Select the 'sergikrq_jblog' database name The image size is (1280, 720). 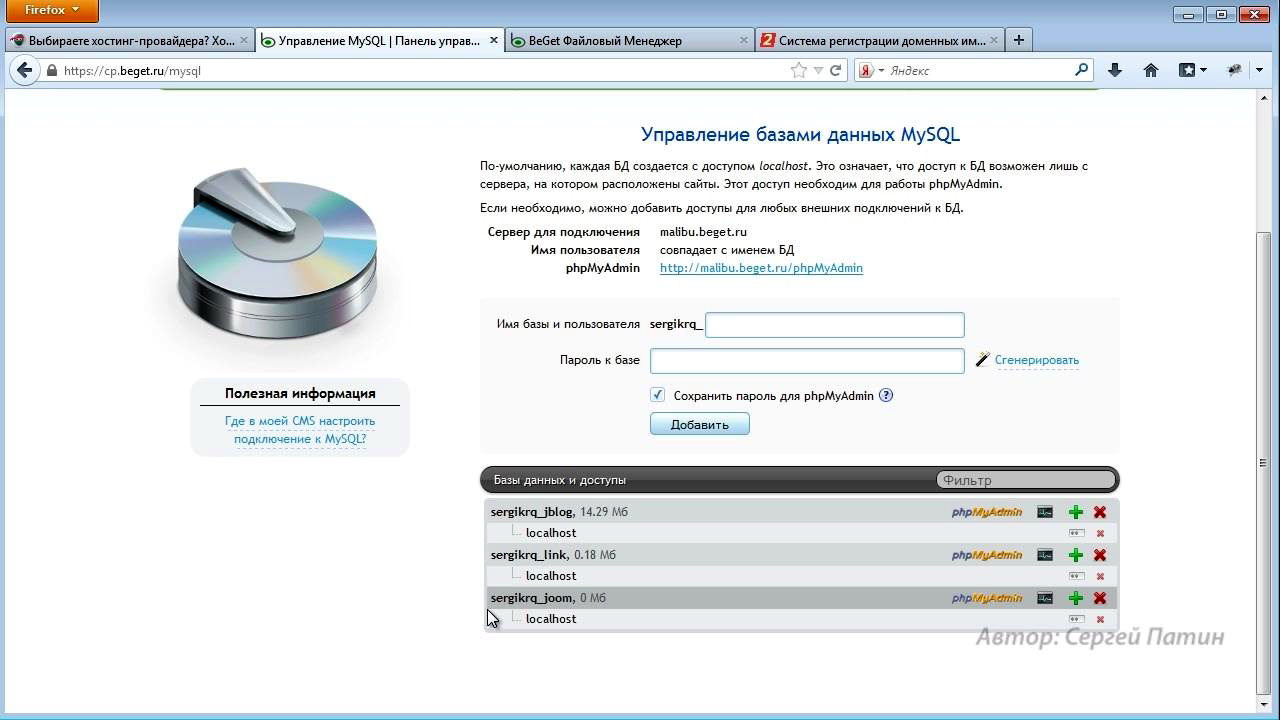click(532, 512)
